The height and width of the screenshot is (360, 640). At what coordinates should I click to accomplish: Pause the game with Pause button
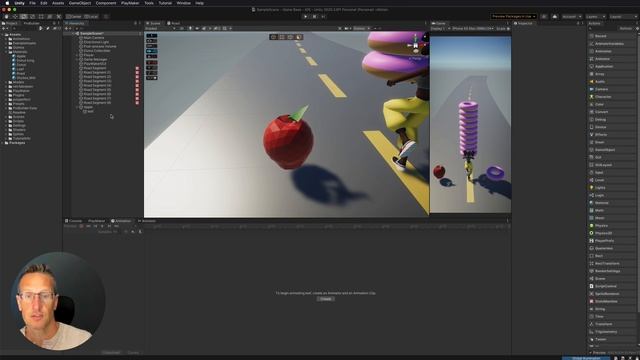314,17
